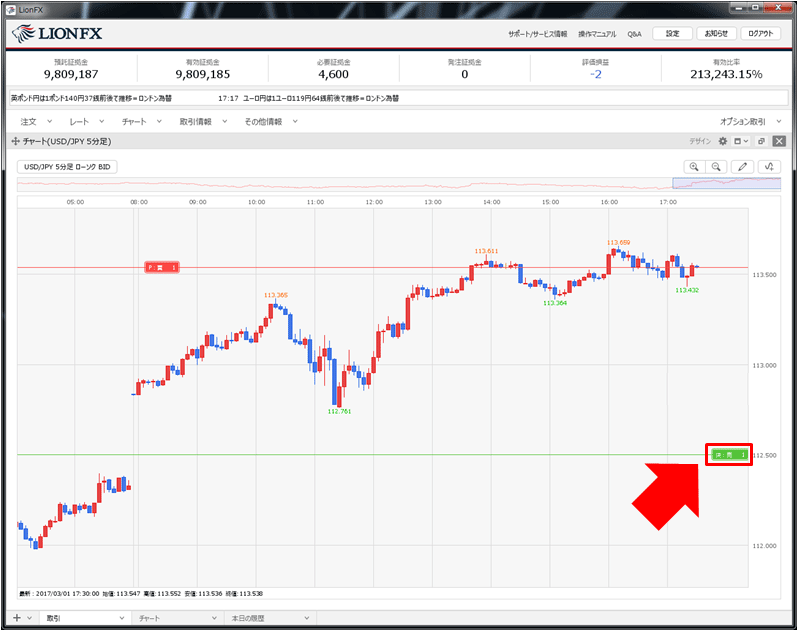The height and width of the screenshot is (631, 798).
Task: Select the green order label 決:売 1
Action: coord(730,454)
